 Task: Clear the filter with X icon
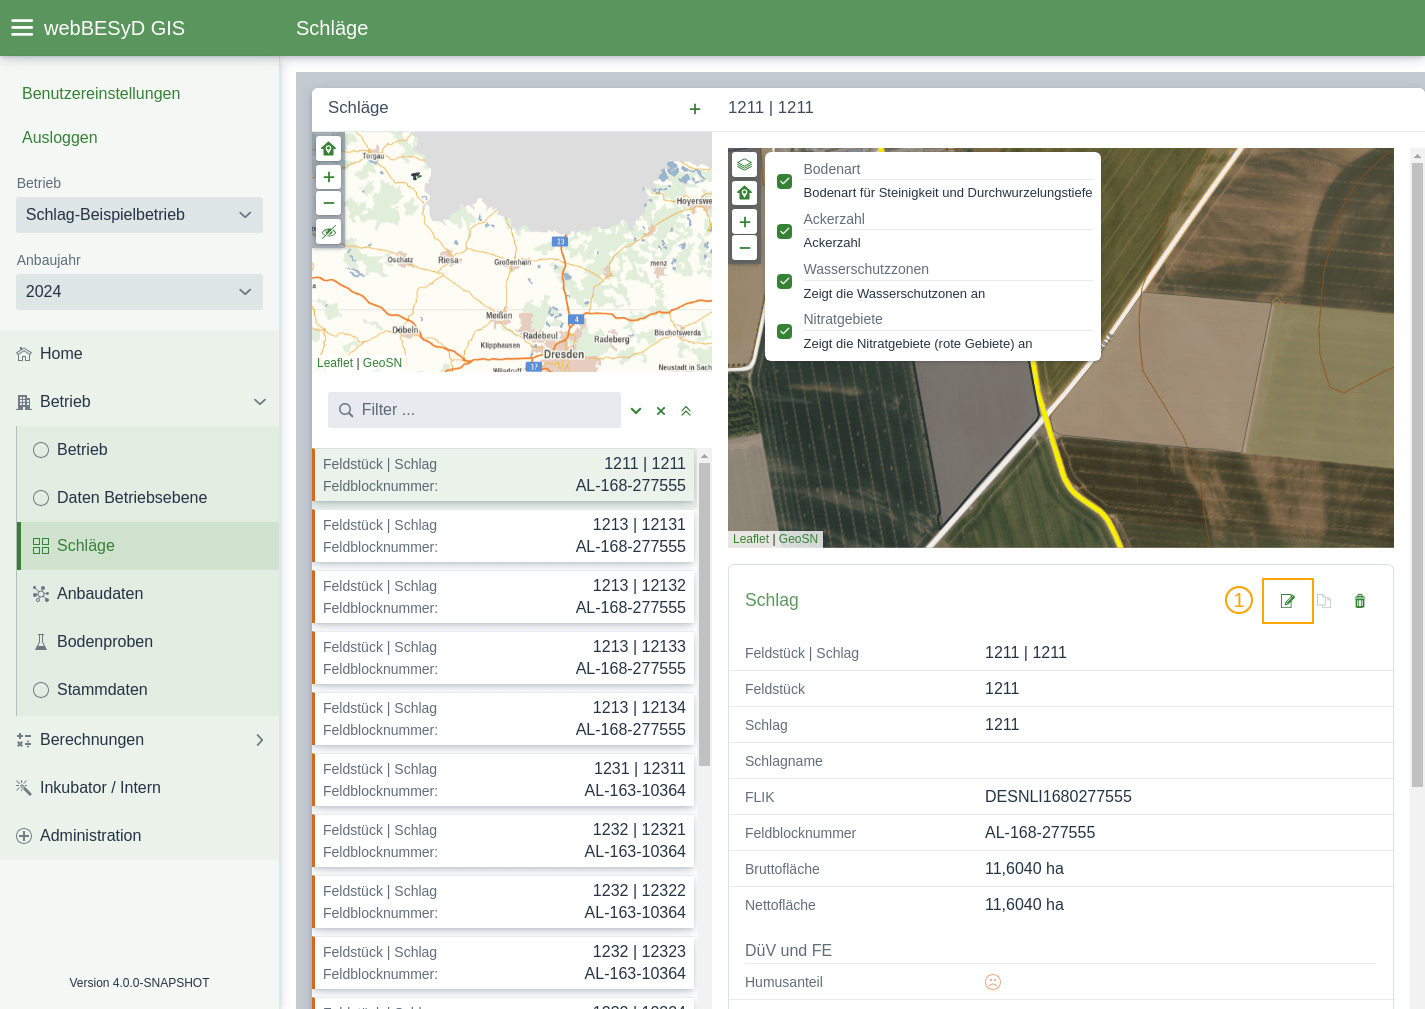coord(661,411)
